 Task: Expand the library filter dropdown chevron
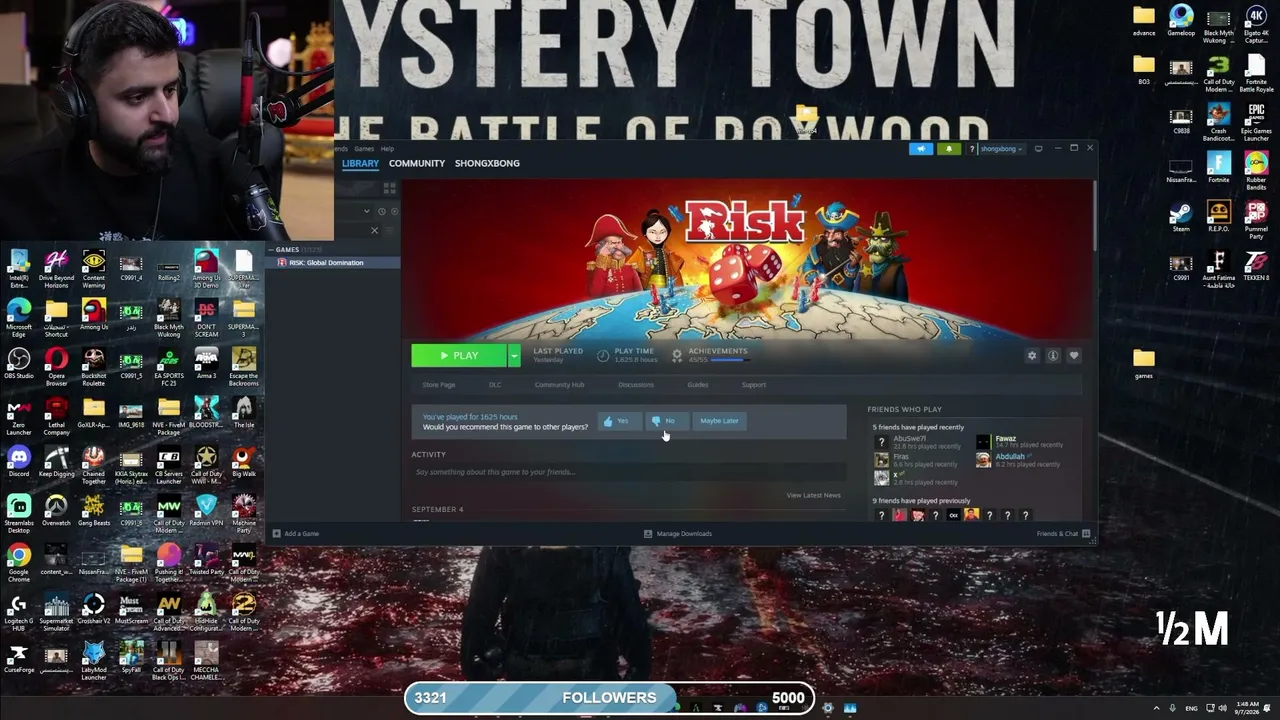click(367, 211)
